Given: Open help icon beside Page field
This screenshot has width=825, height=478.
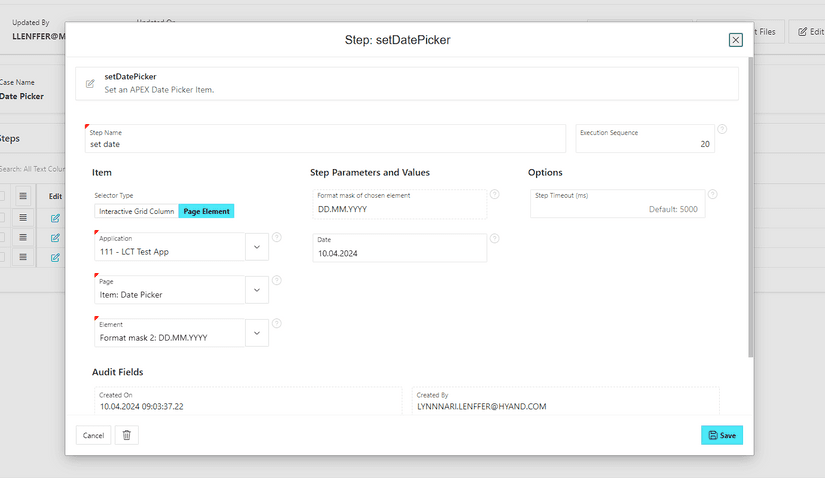Looking at the screenshot, I should 277,281.
